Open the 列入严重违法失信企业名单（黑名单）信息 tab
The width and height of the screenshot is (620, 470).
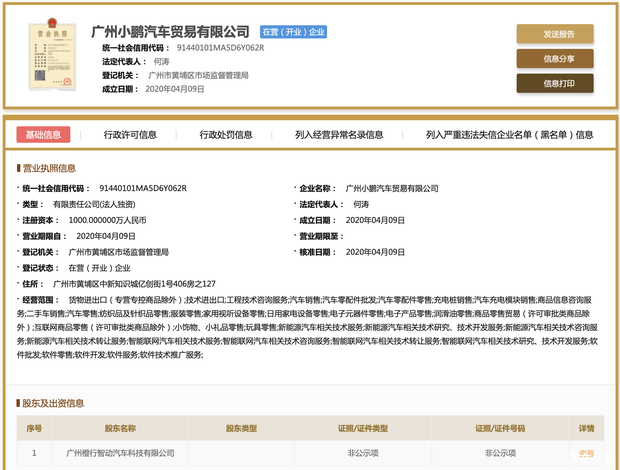pos(509,134)
